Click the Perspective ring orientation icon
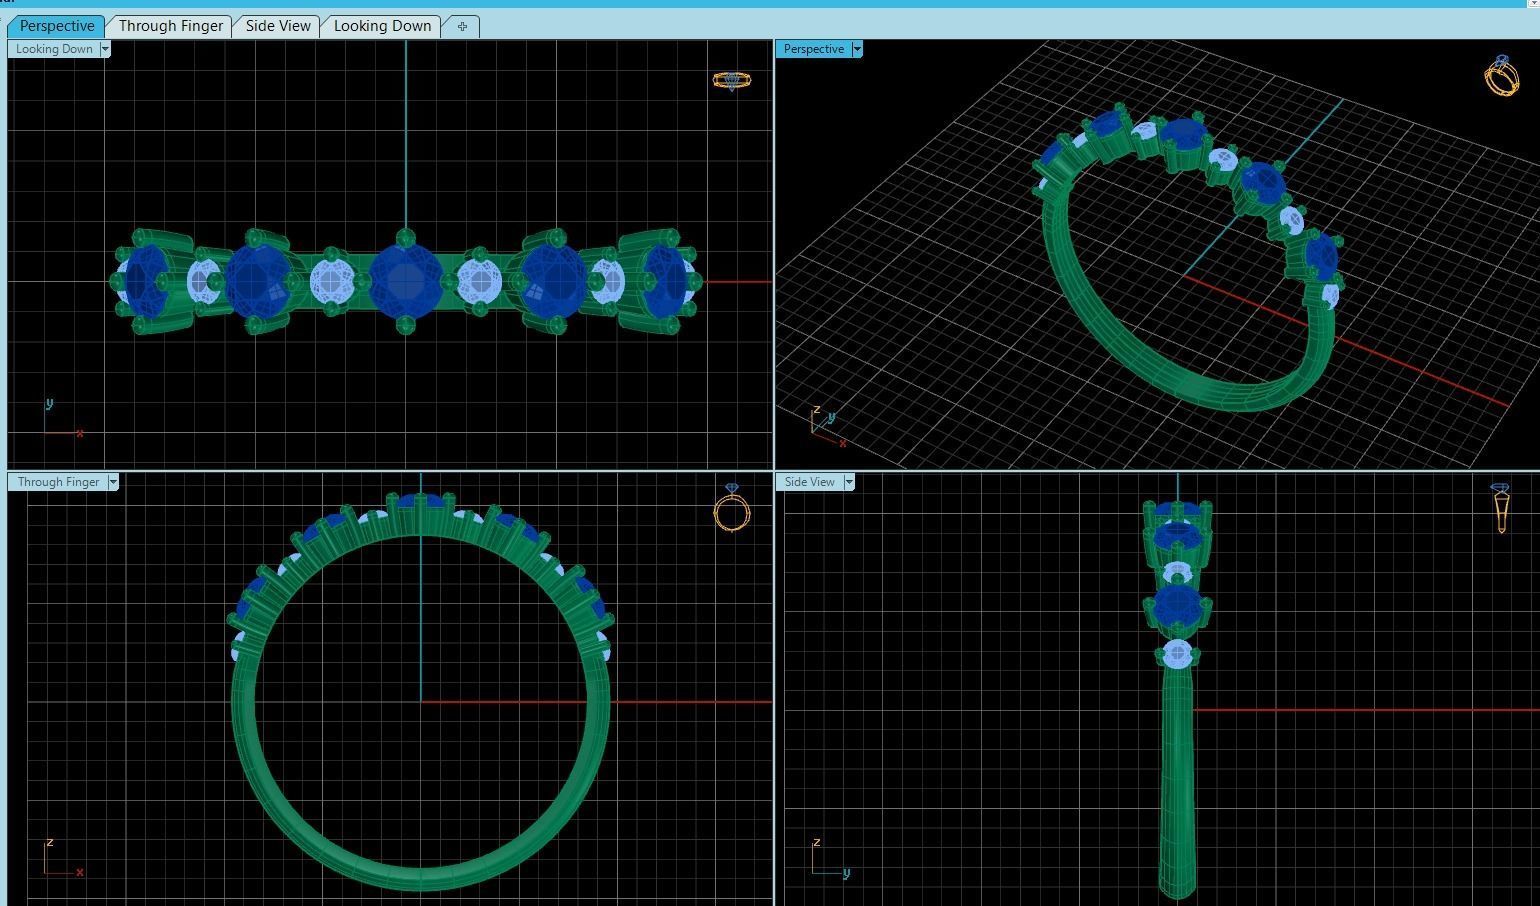Image resolution: width=1540 pixels, height=906 pixels. pyautogui.click(x=1501, y=76)
